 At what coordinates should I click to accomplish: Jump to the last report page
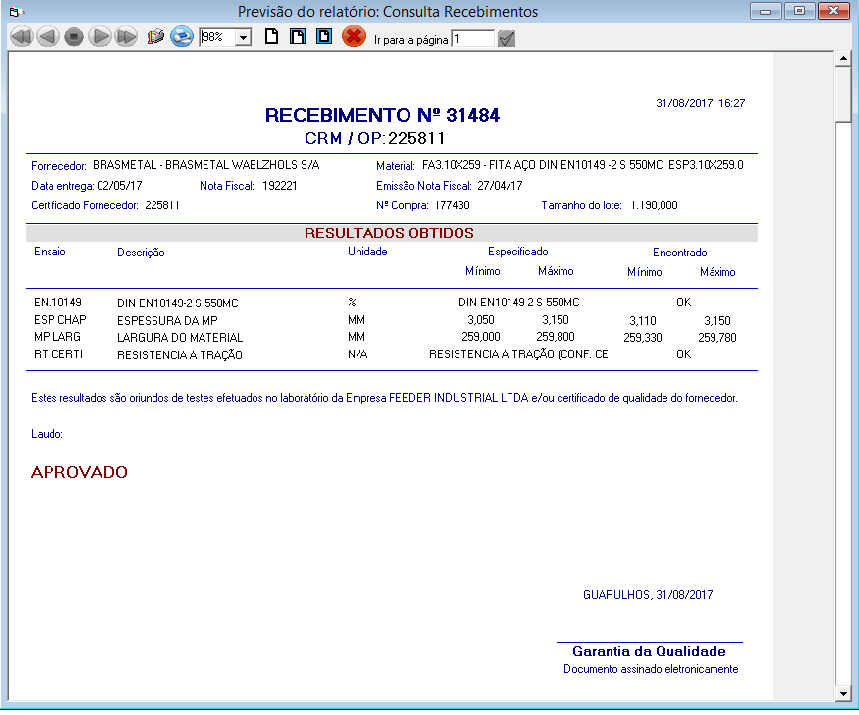pos(127,37)
